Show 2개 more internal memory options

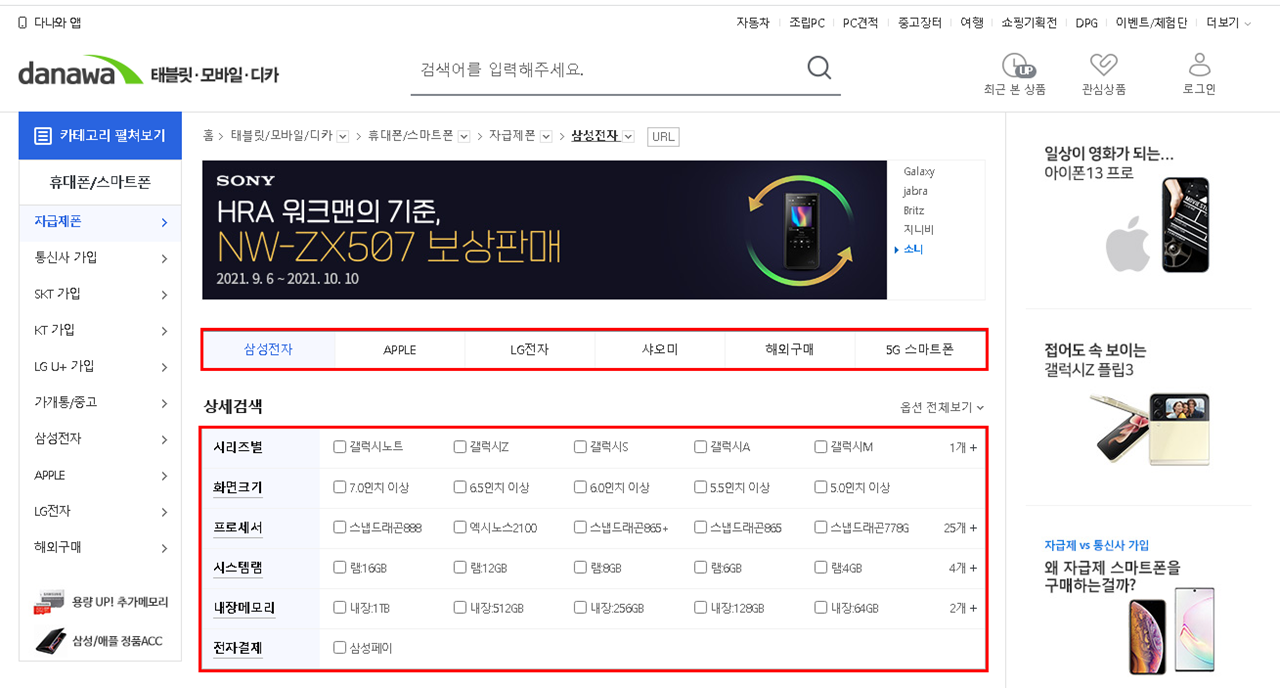coord(963,608)
